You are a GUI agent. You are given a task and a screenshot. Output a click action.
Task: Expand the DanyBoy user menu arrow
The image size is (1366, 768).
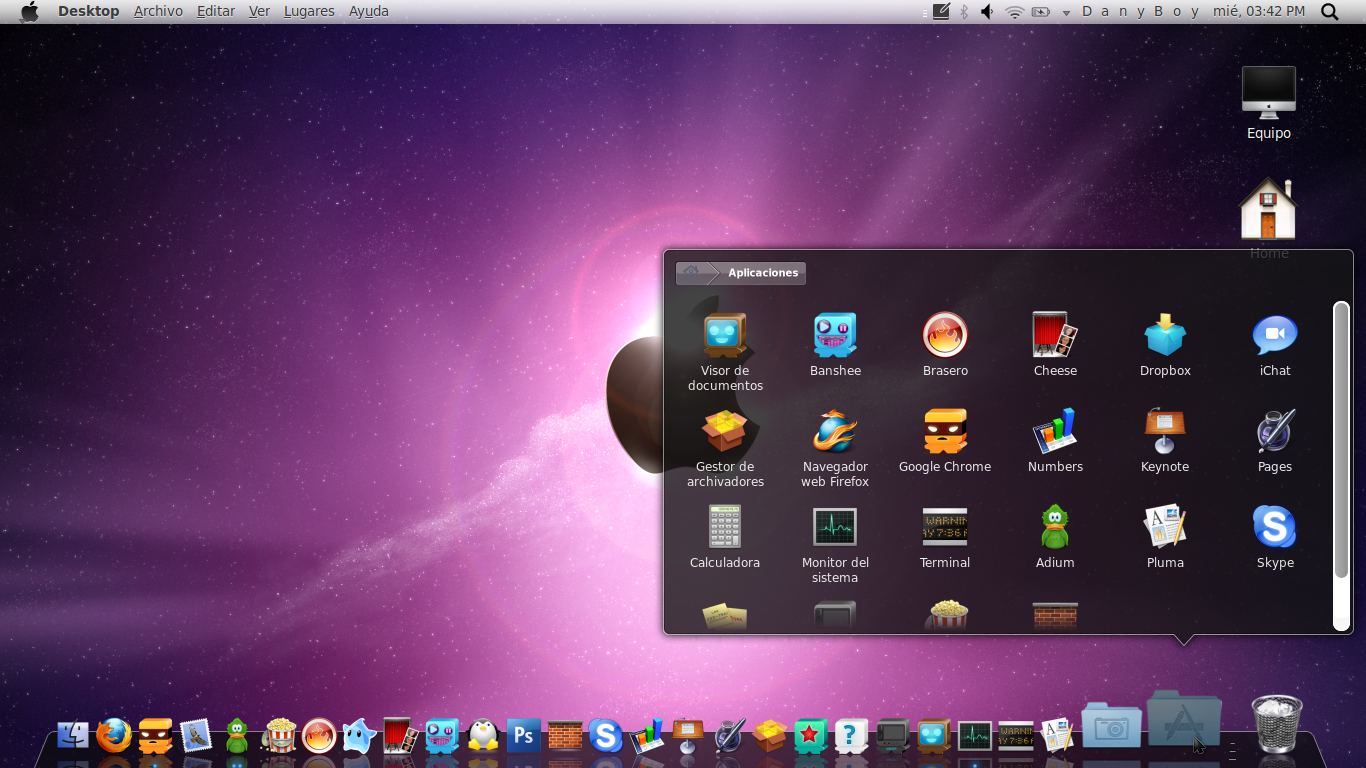pyautogui.click(x=1066, y=12)
